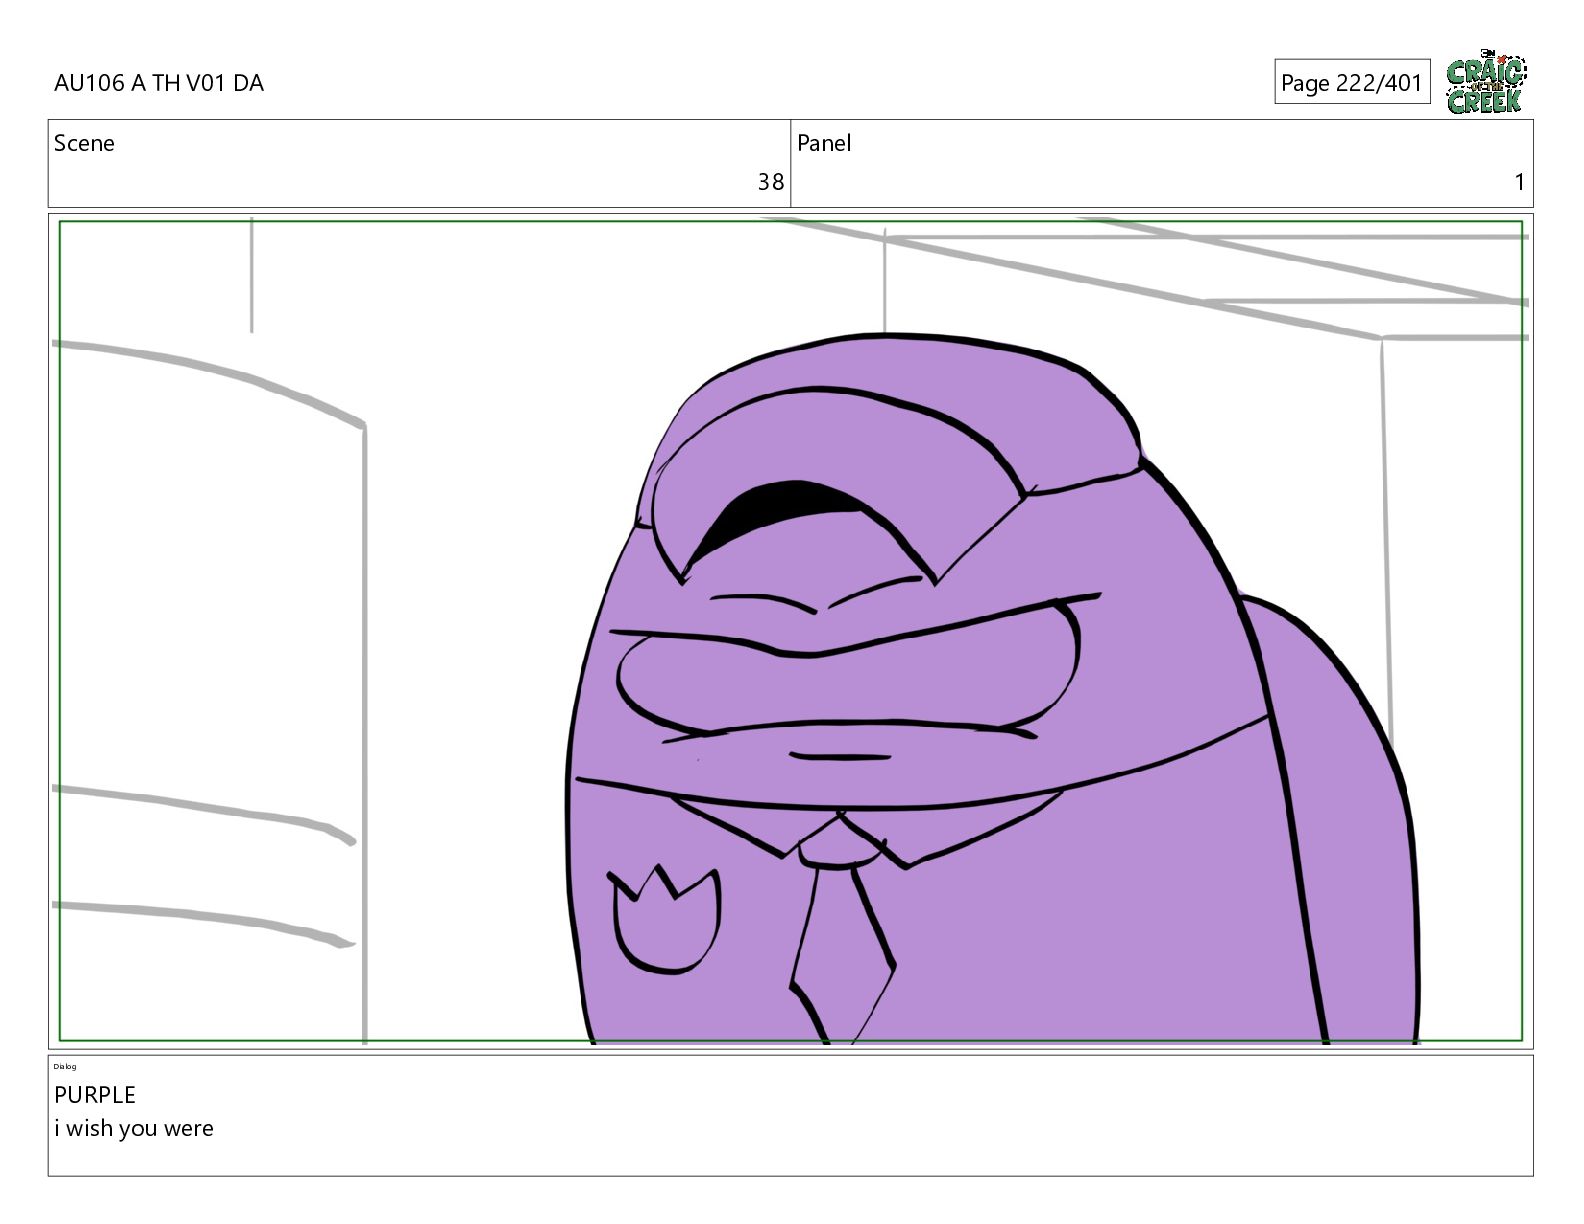
Task: Select the document title AU106 A TH V01 DA
Action: click(x=159, y=83)
